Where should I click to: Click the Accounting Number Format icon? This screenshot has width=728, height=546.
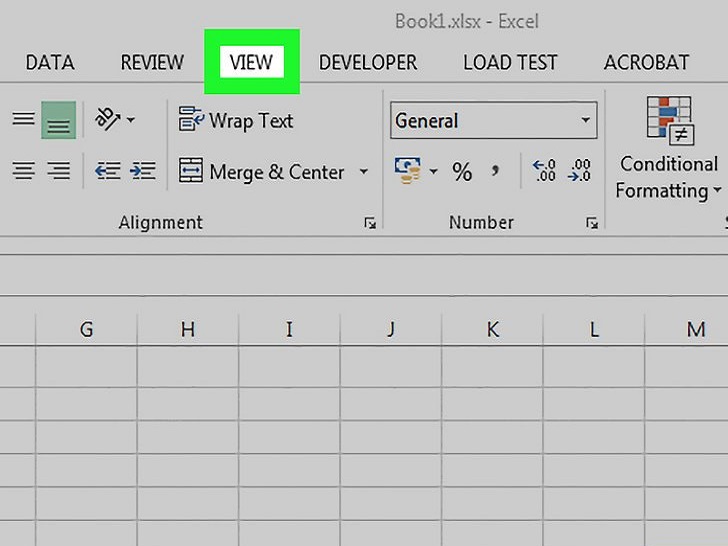[407, 171]
